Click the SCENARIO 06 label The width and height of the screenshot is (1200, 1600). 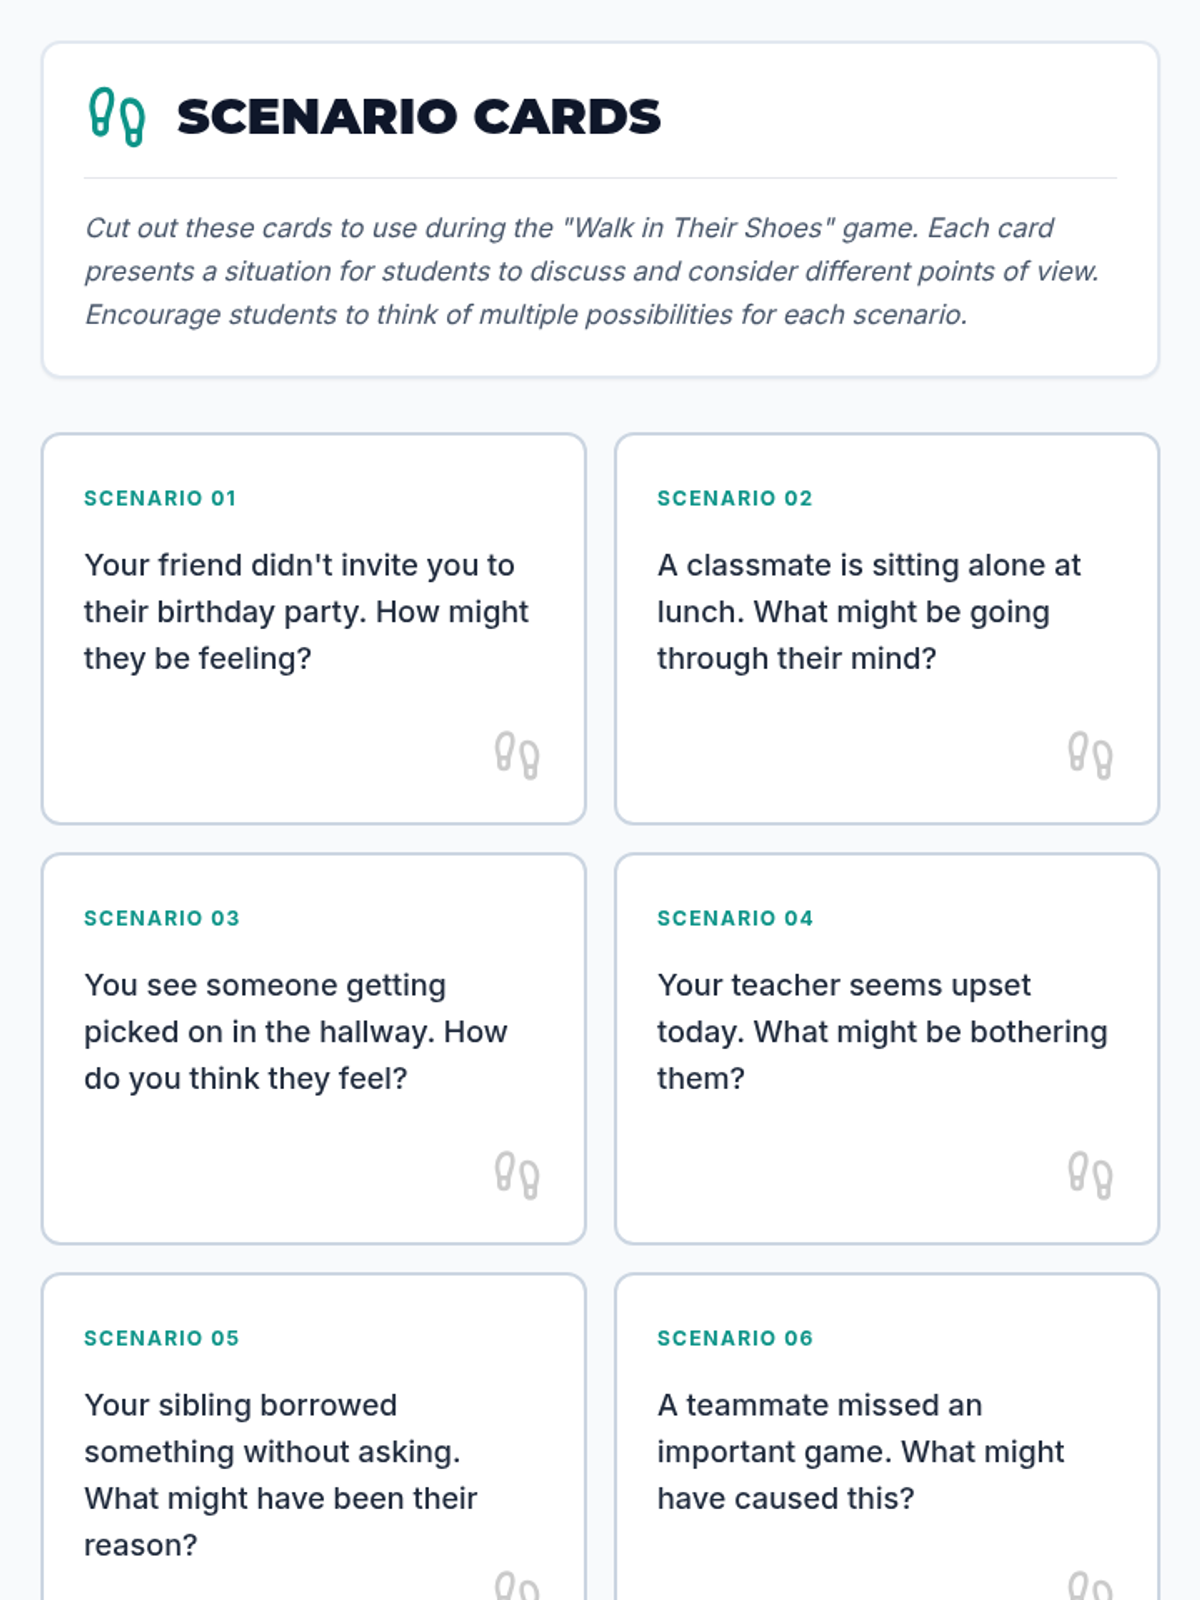pos(735,1338)
